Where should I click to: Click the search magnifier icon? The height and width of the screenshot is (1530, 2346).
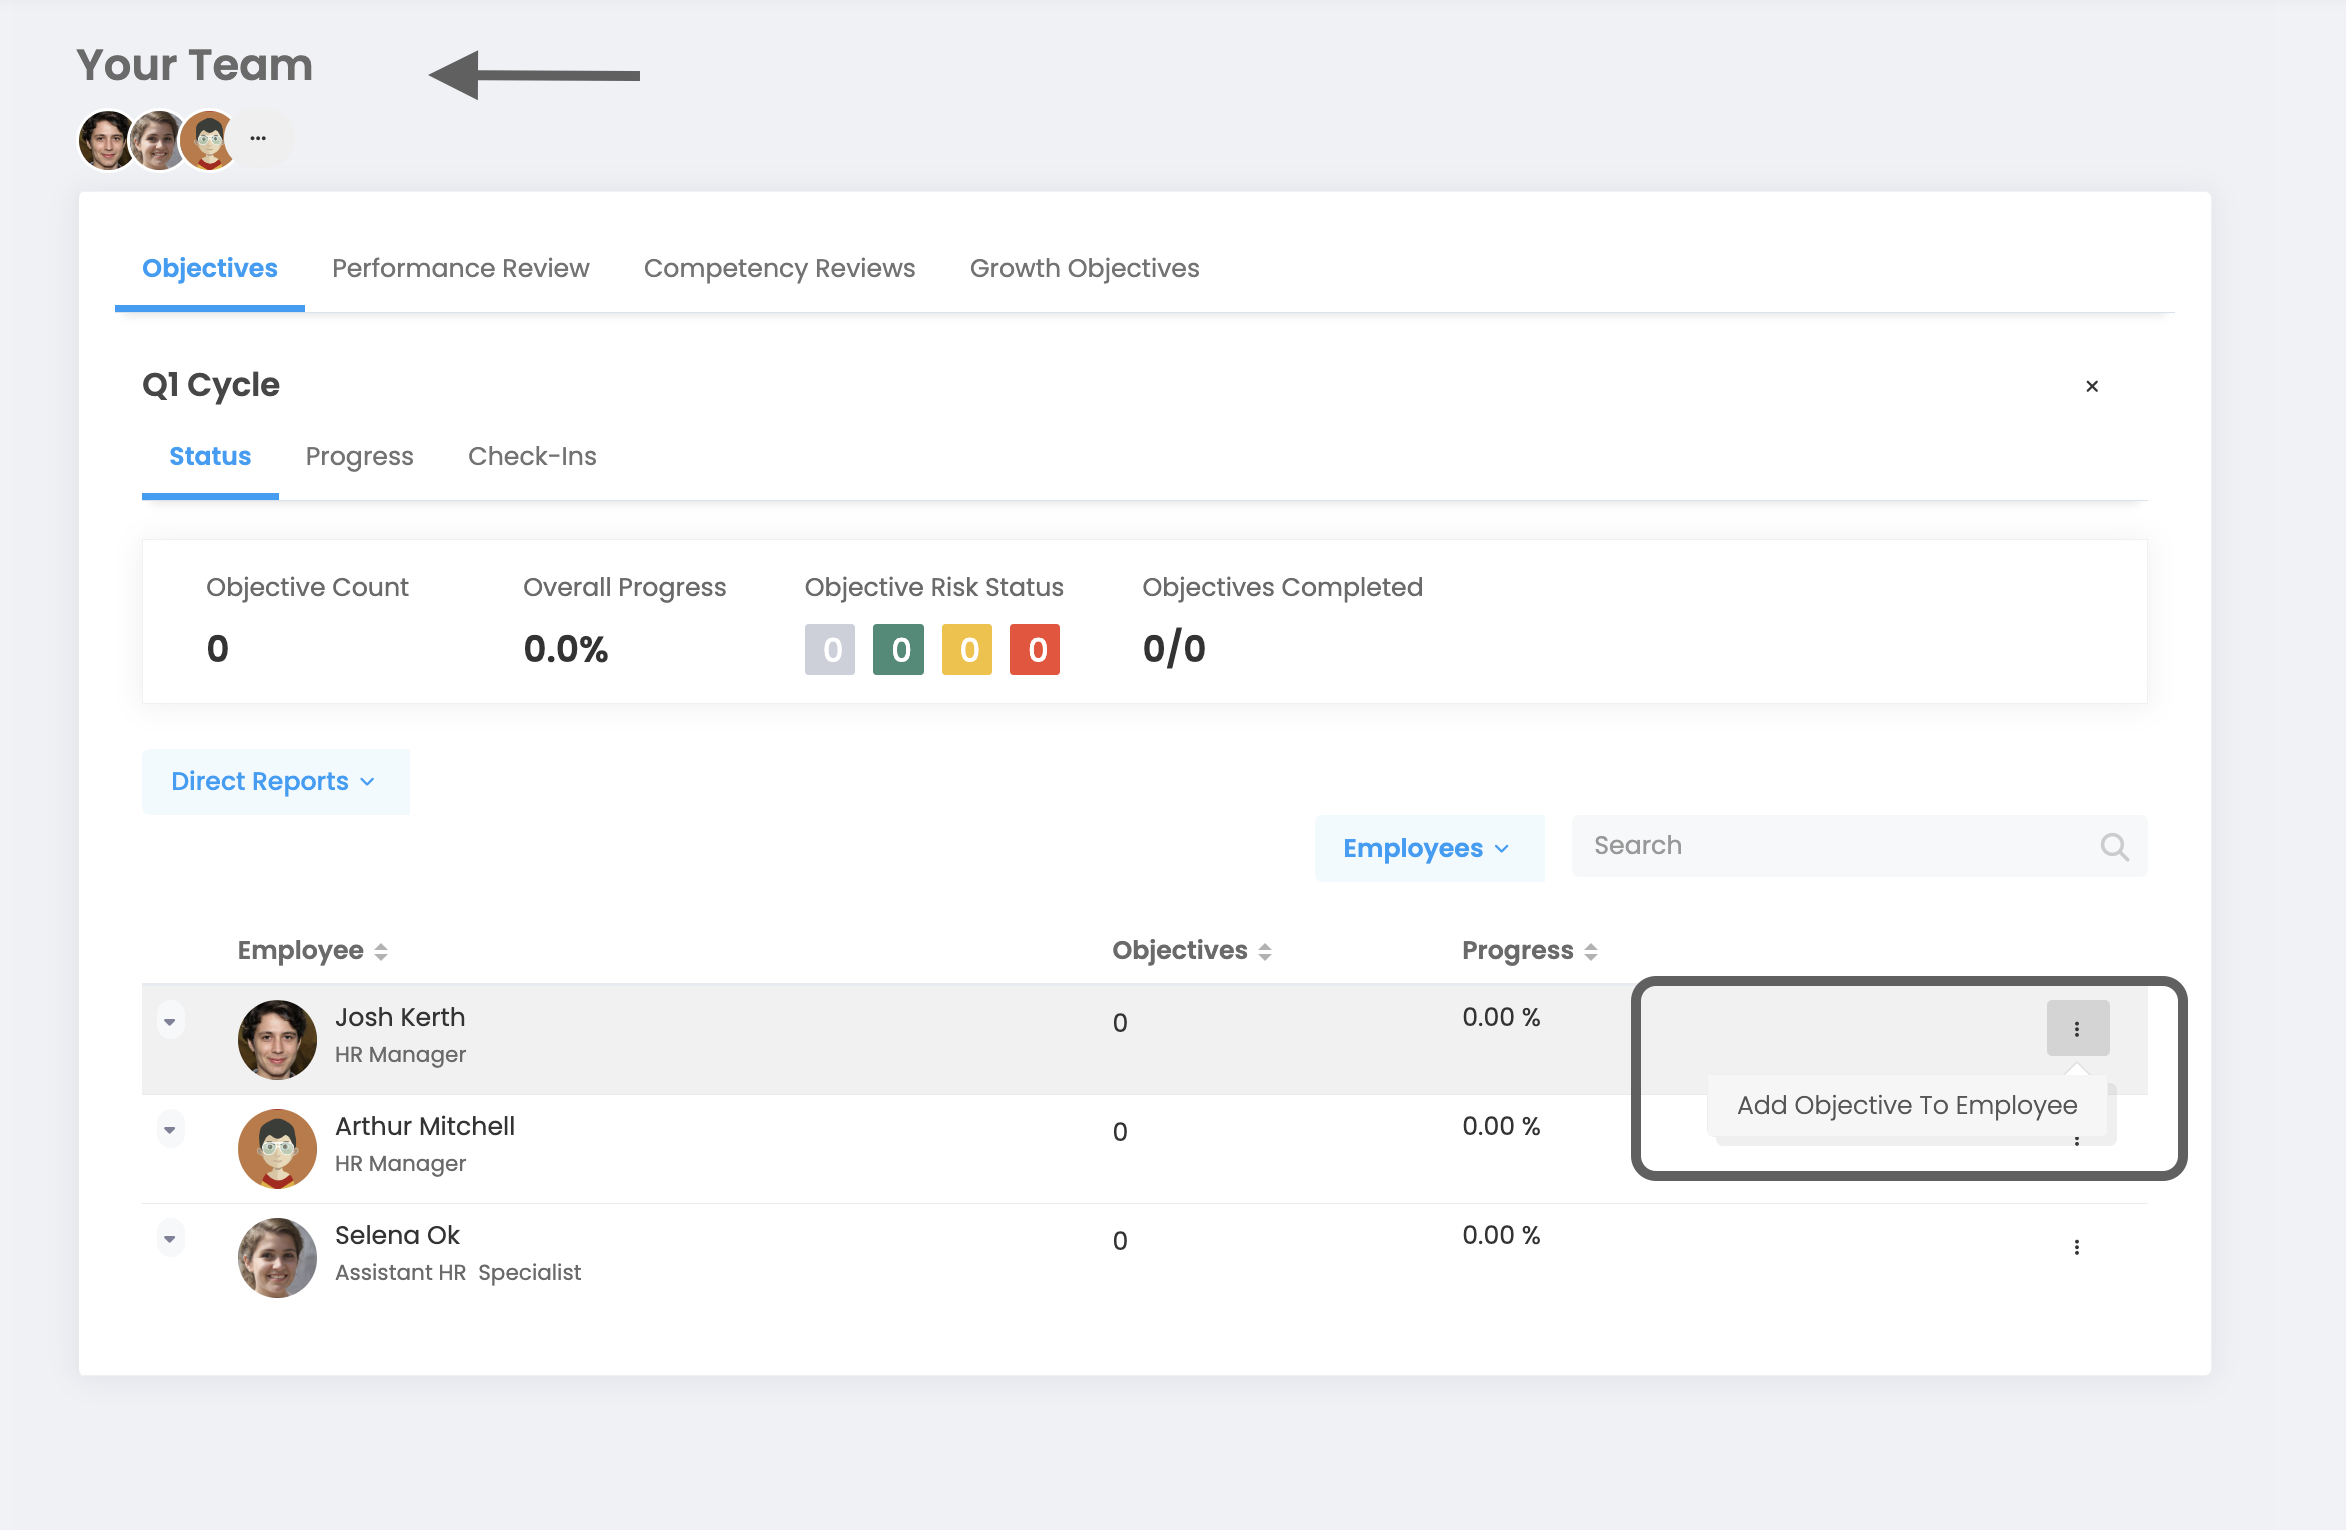[x=2114, y=847]
